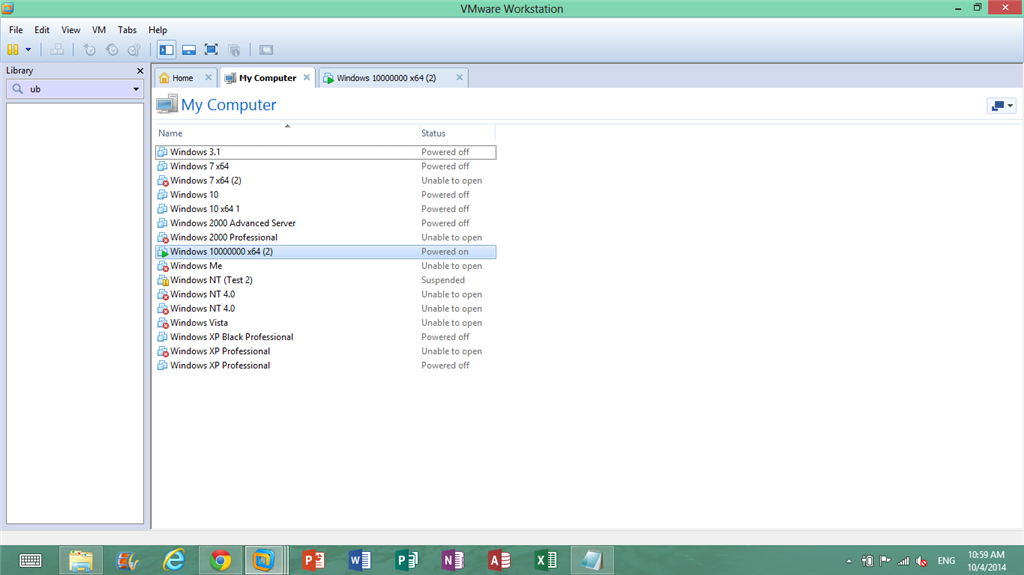Switch to the Home tab

pyautogui.click(x=183, y=78)
